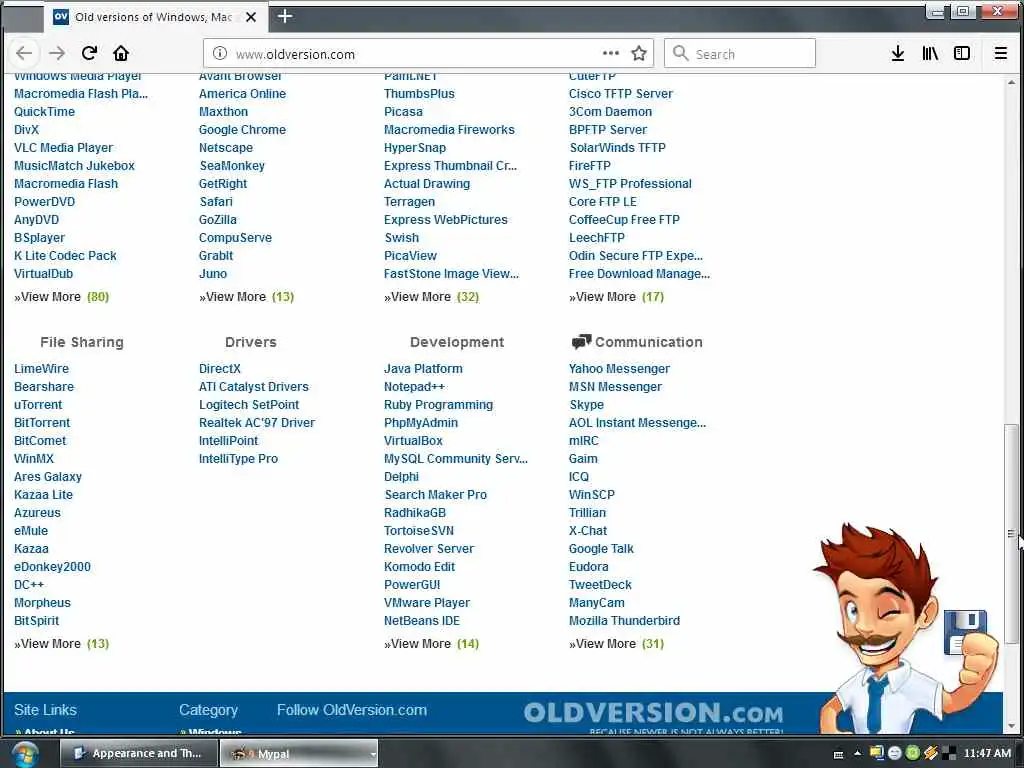Click the www.oldversion.com address field
This screenshot has height=768, width=1024.
(418, 54)
